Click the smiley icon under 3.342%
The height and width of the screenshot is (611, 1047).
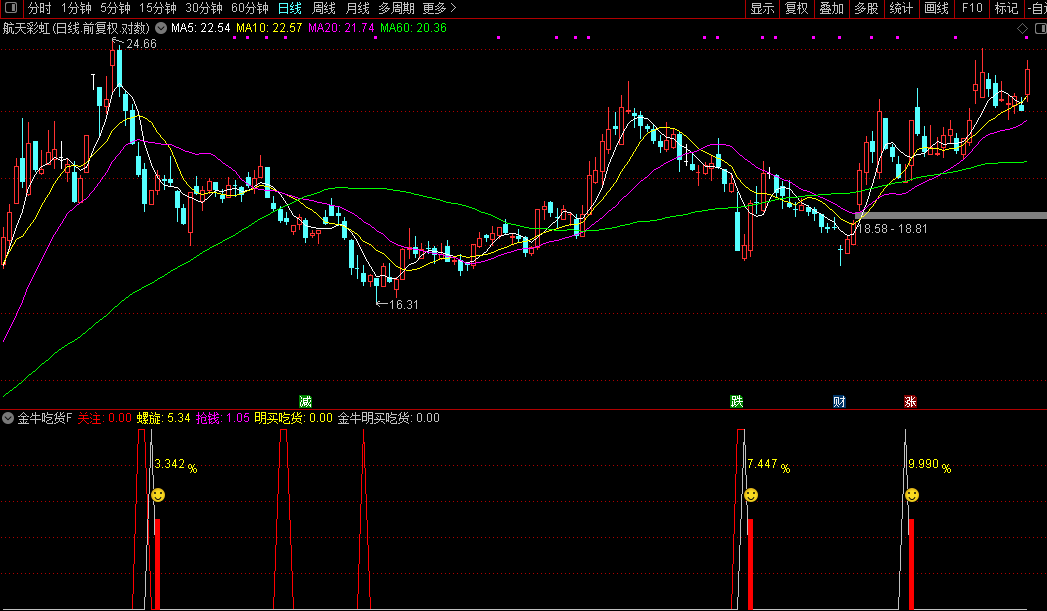(x=158, y=495)
